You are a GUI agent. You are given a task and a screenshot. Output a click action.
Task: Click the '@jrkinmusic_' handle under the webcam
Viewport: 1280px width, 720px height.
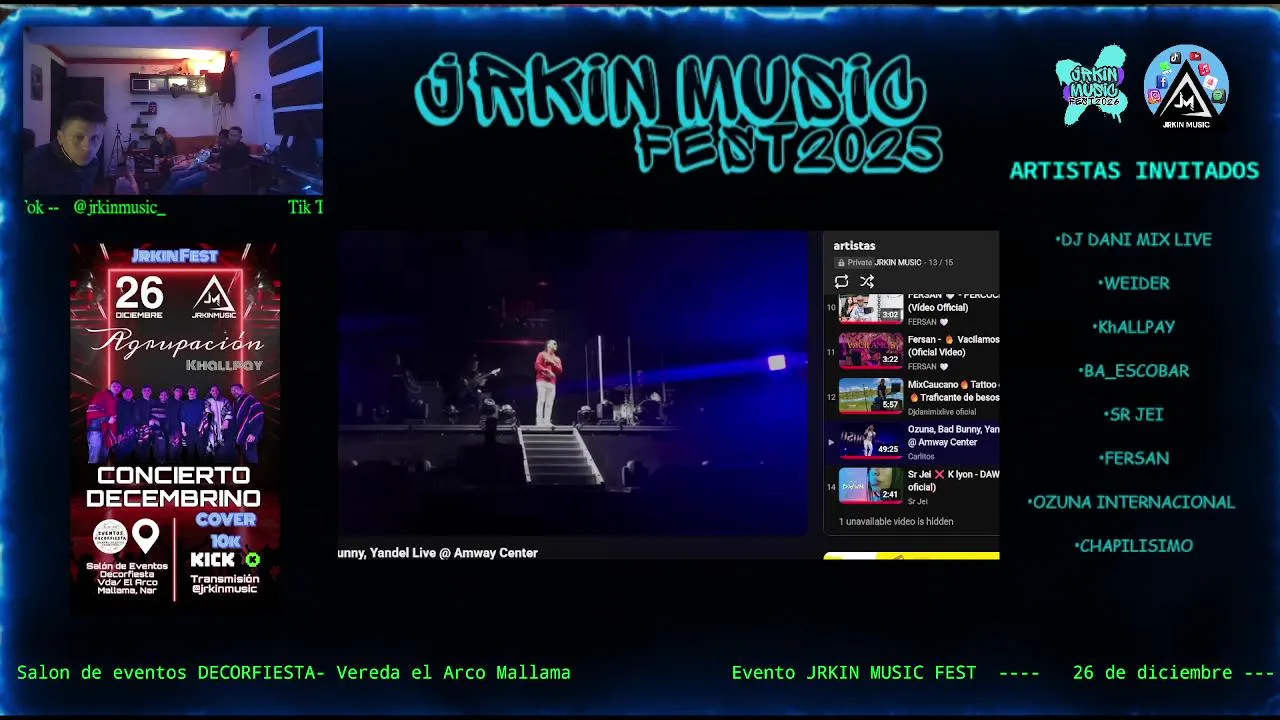tap(119, 207)
